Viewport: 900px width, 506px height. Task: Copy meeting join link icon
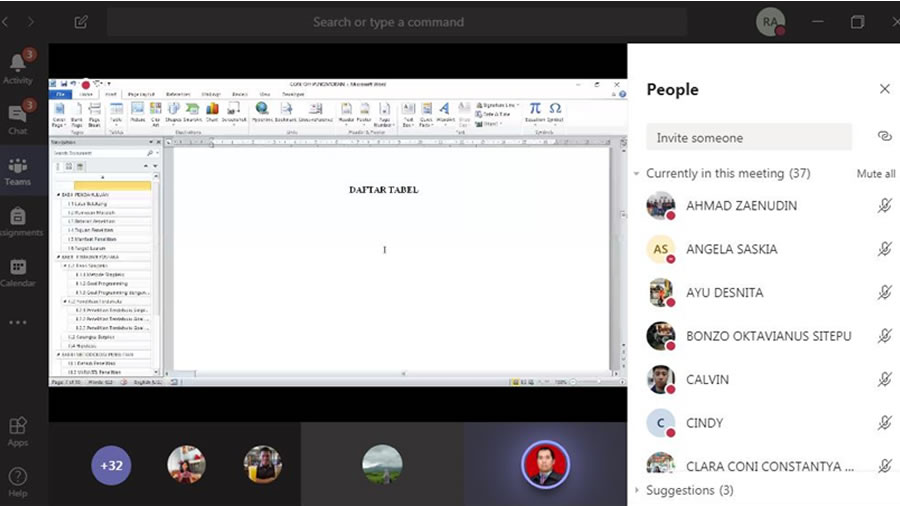(x=884, y=136)
